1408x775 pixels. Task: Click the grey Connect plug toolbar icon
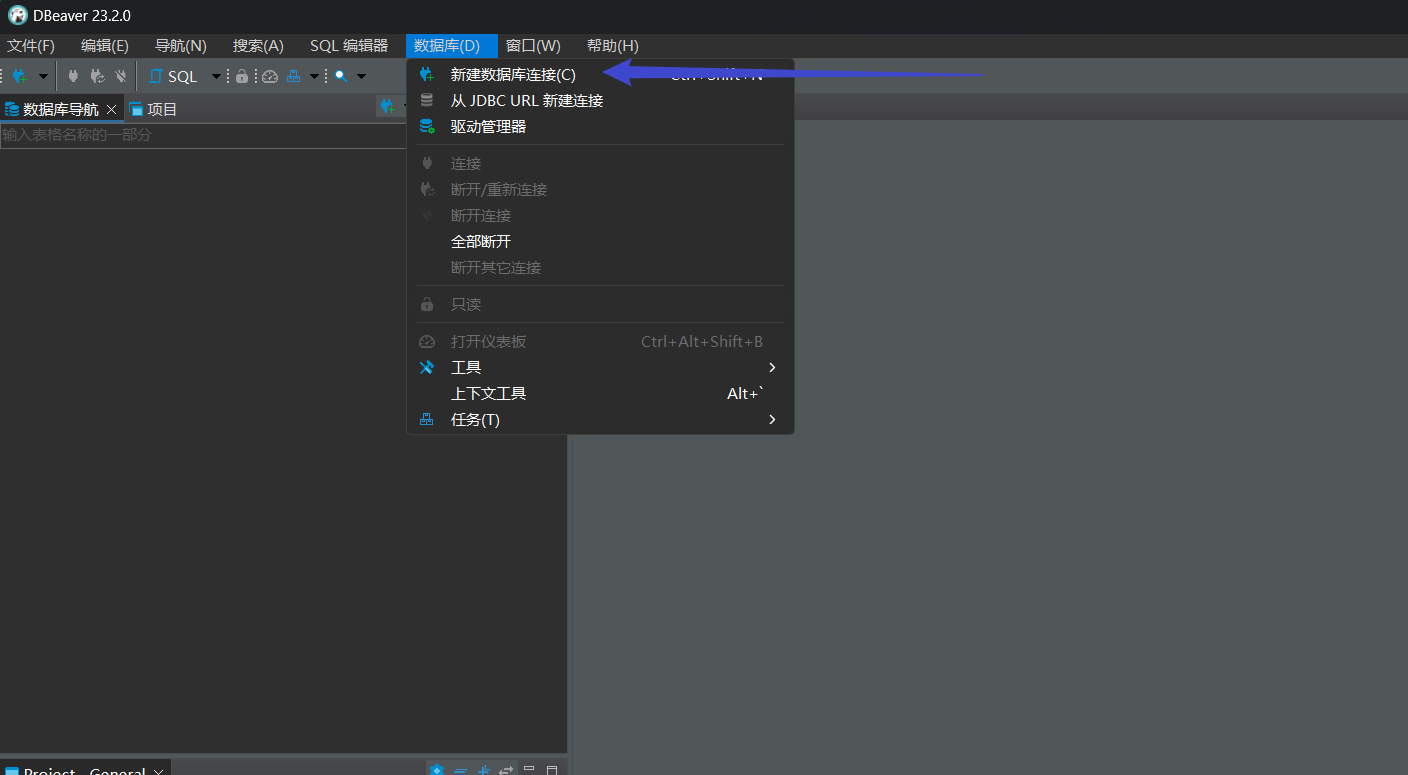click(x=73, y=76)
